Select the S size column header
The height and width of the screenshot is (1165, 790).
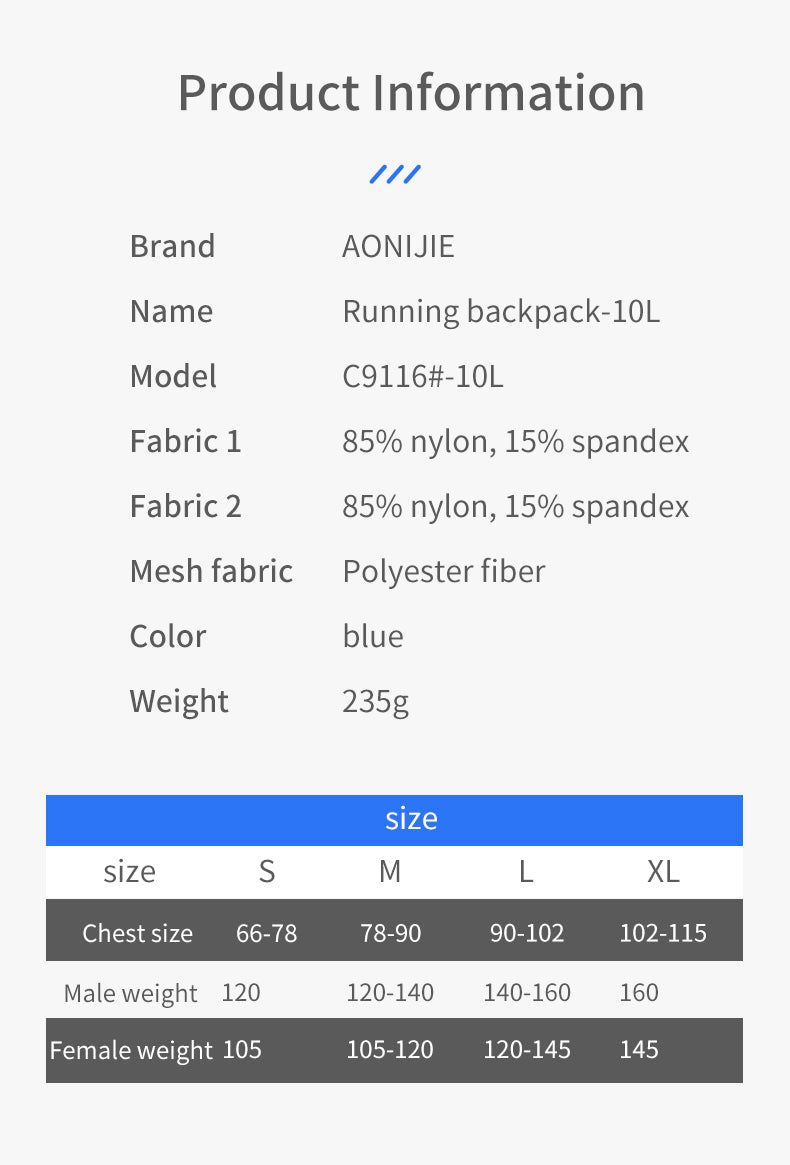[266, 872]
